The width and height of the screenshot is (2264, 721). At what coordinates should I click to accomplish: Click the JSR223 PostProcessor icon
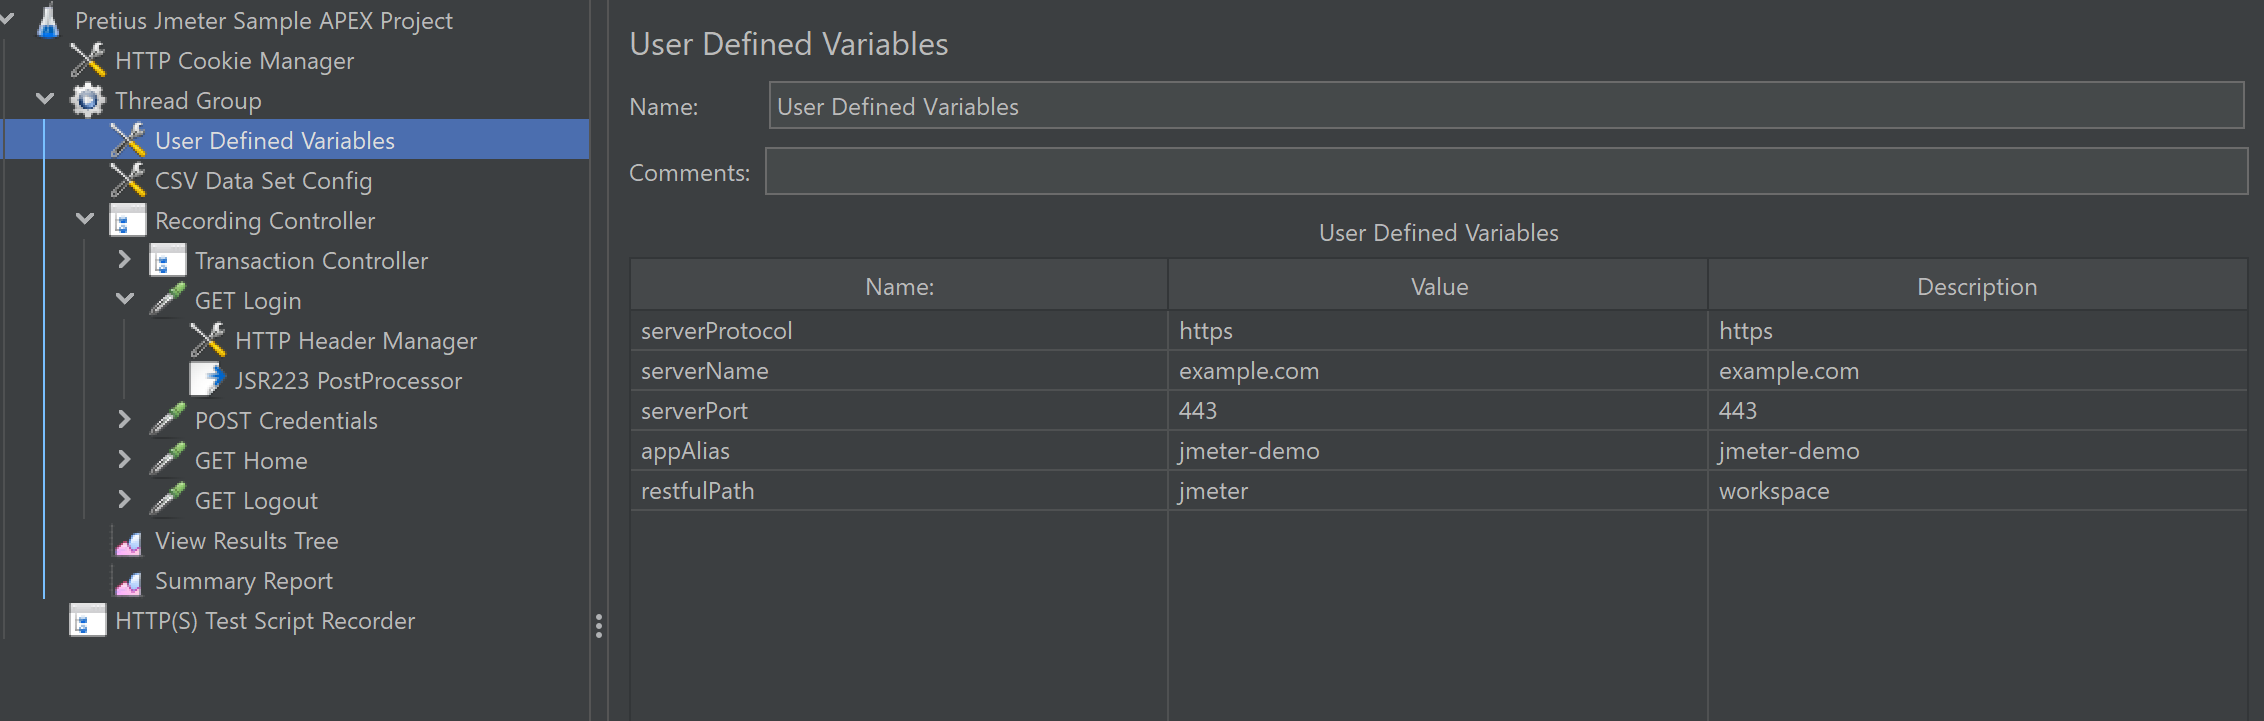(x=207, y=381)
